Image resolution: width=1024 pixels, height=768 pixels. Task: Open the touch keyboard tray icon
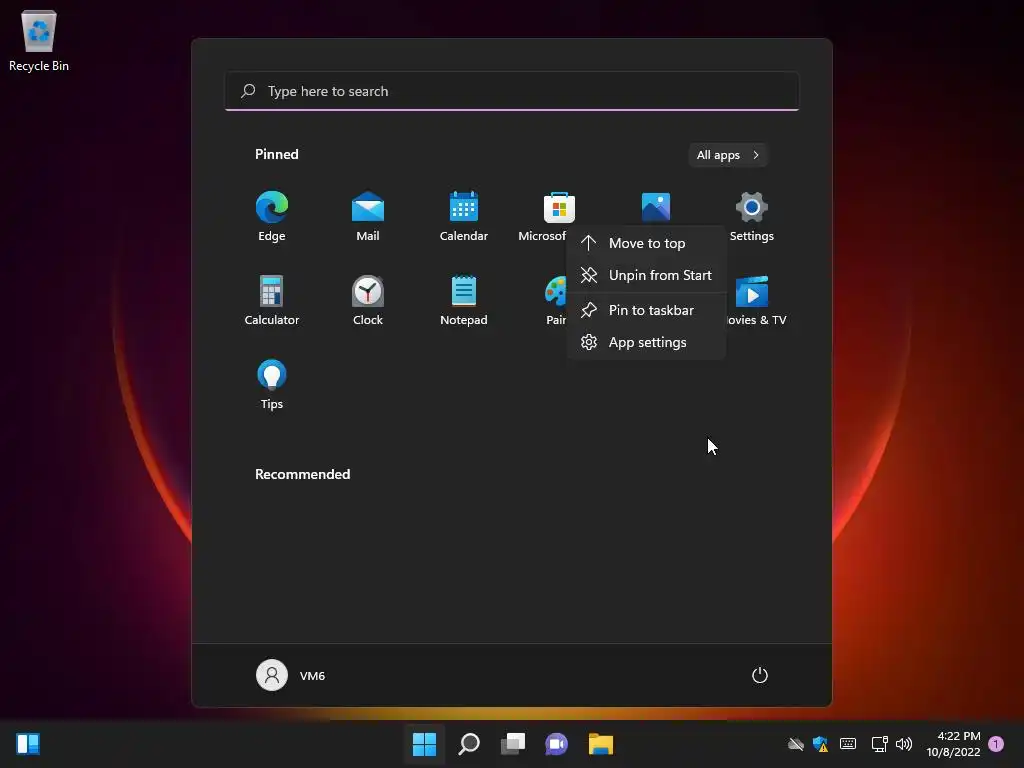click(848, 744)
